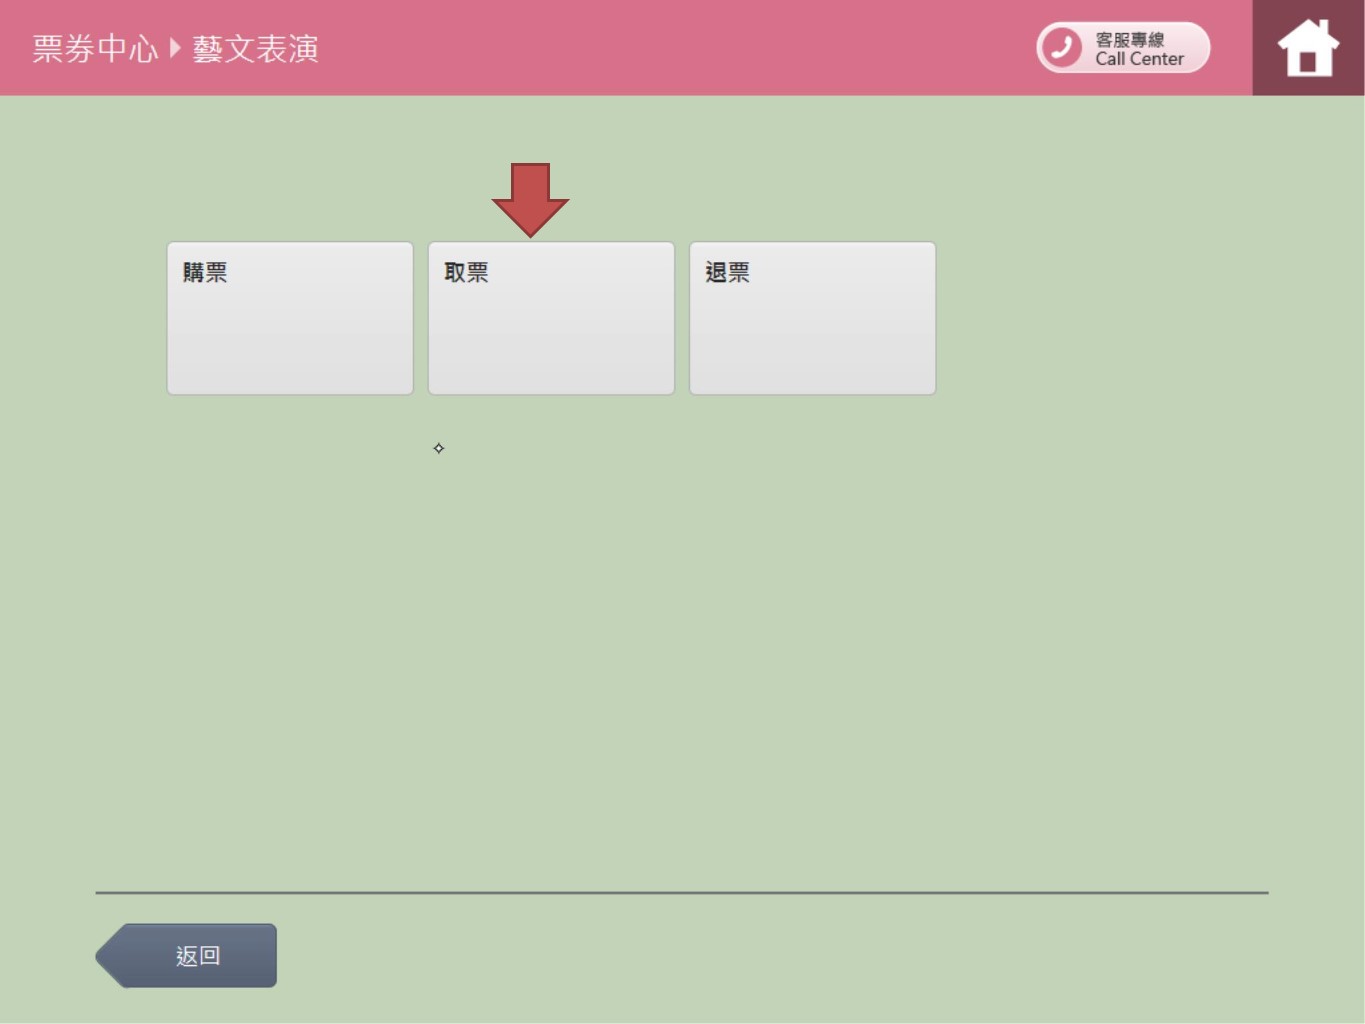Click the red downward arrow indicator
The image size is (1365, 1024).
coord(530,198)
